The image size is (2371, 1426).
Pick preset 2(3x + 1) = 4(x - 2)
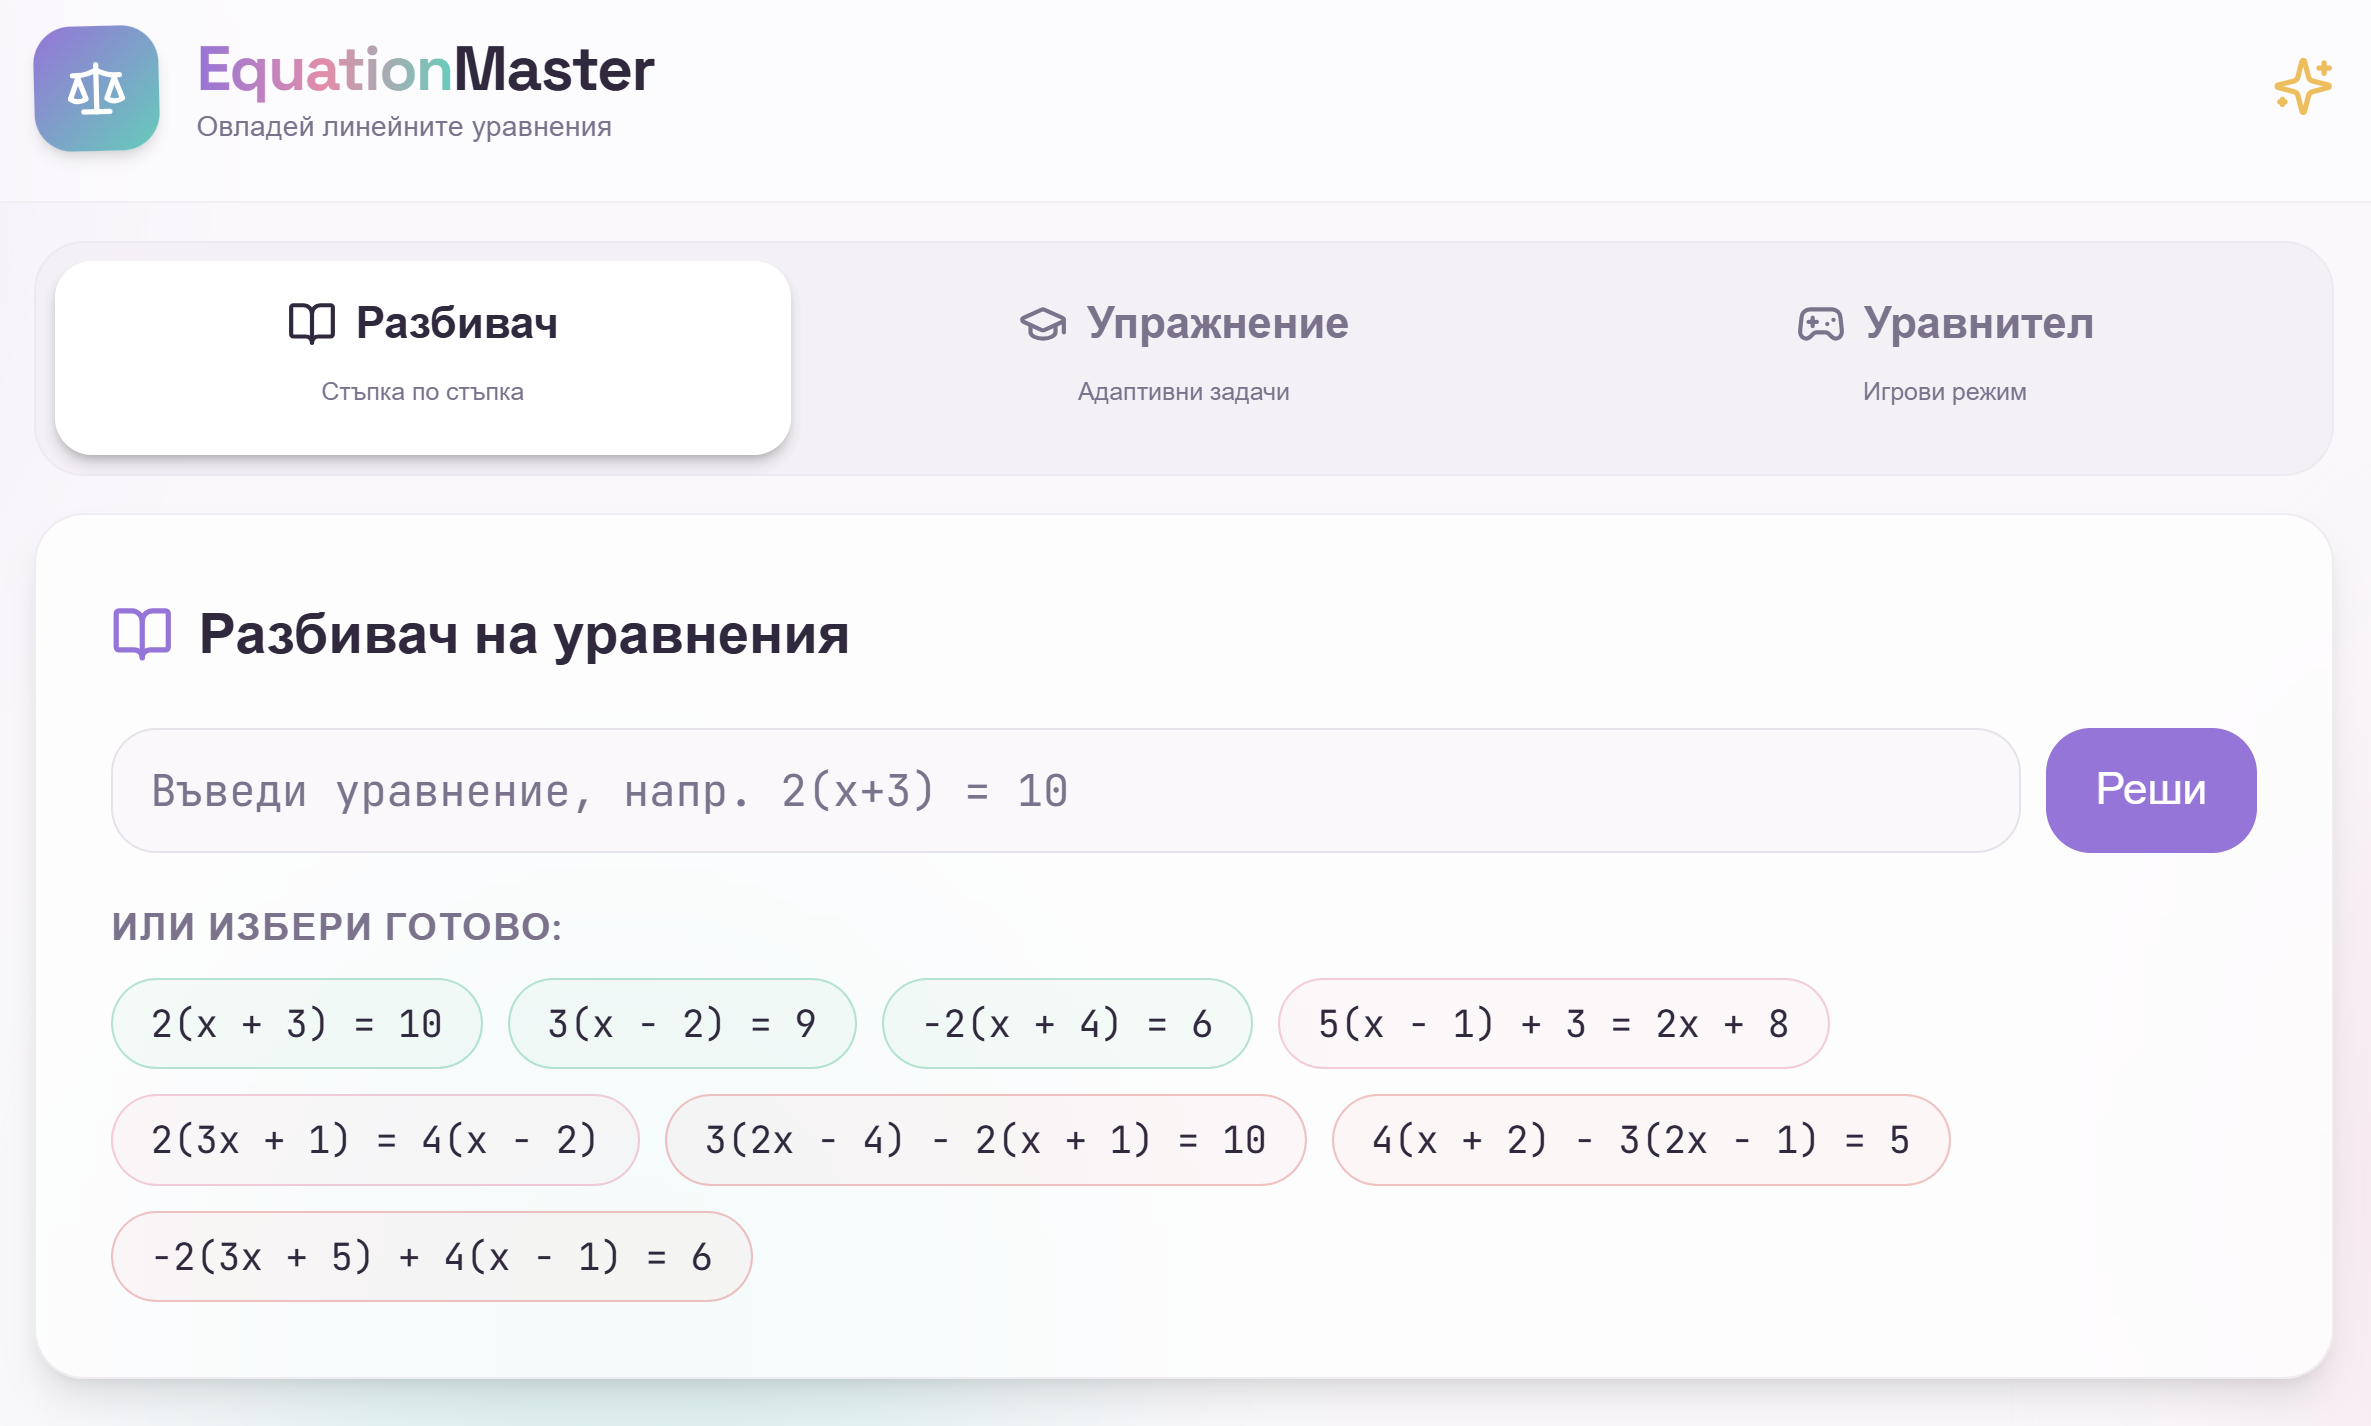(x=374, y=1139)
